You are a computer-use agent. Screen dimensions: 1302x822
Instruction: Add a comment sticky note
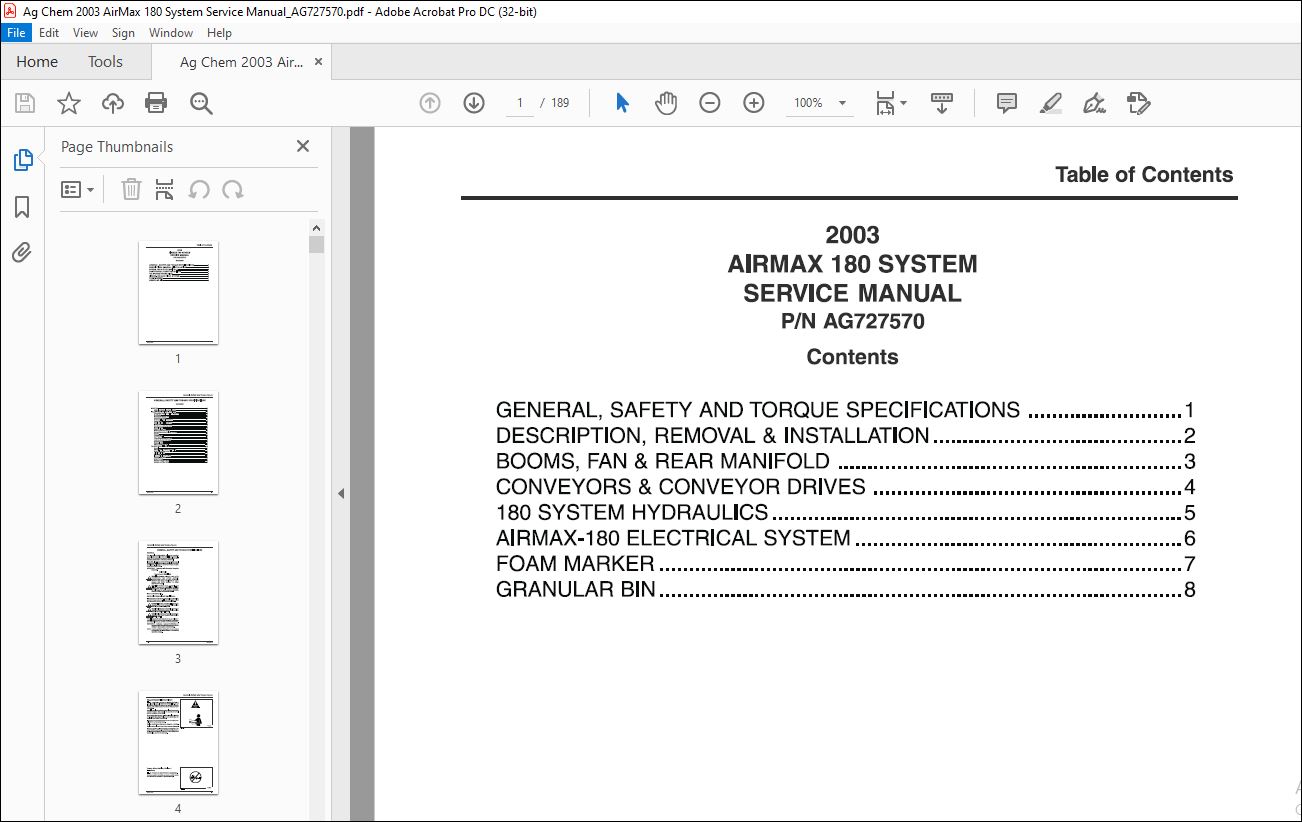click(x=1007, y=103)
